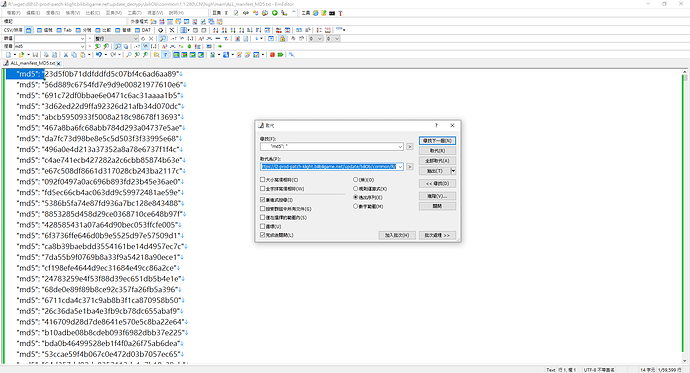Screen dimensions: 690x373
Task: Switch to the ALL_manifest_MD5.txt tab
Action: pyautogui.click(x=32, y=63)
